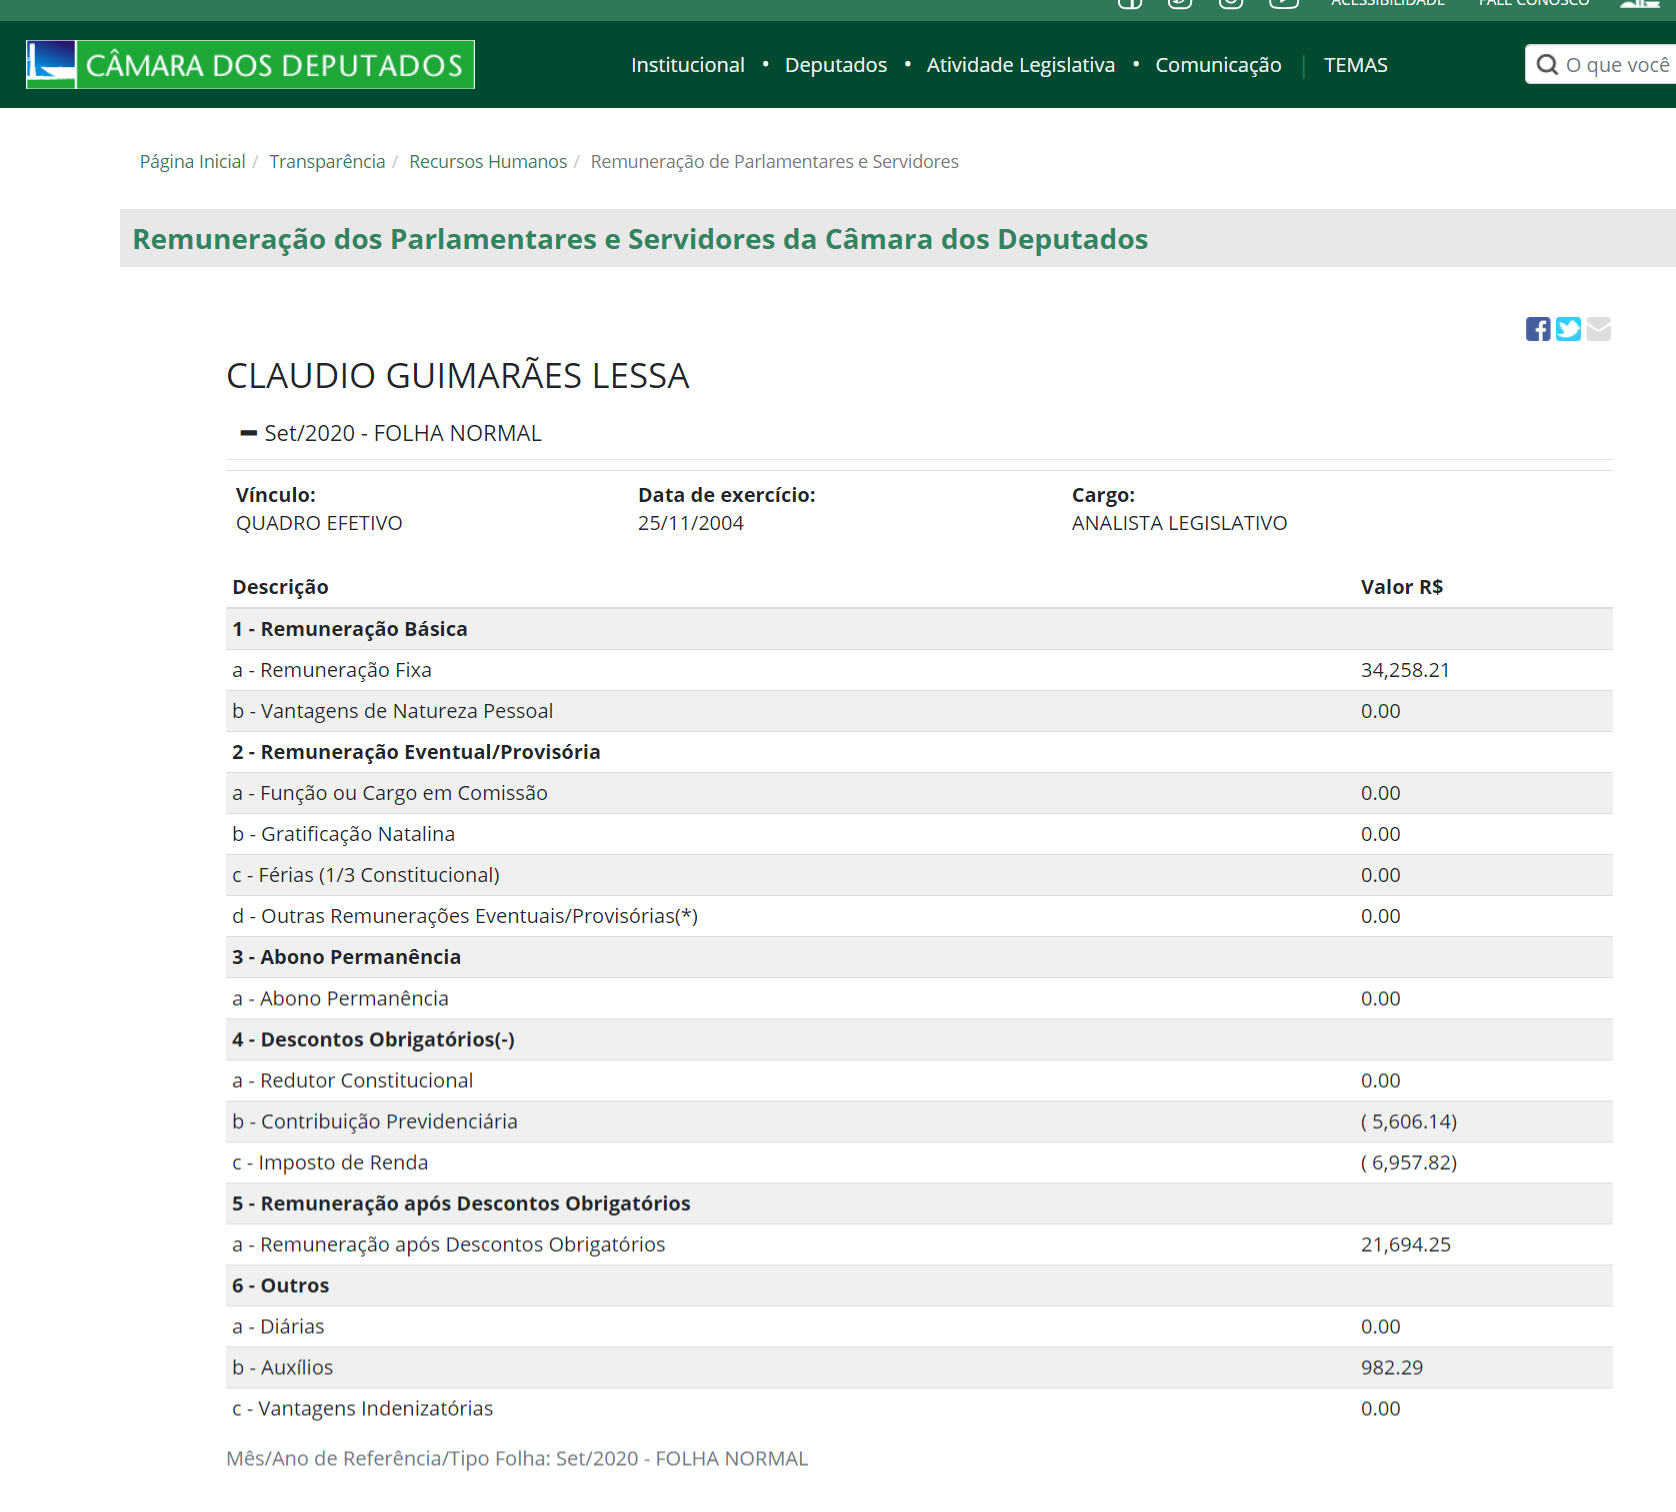The height and width of the screenshot is (1512, 1676).
Task: Click '1 - Remuneração Básica' heading row
Action: [919, 629]
